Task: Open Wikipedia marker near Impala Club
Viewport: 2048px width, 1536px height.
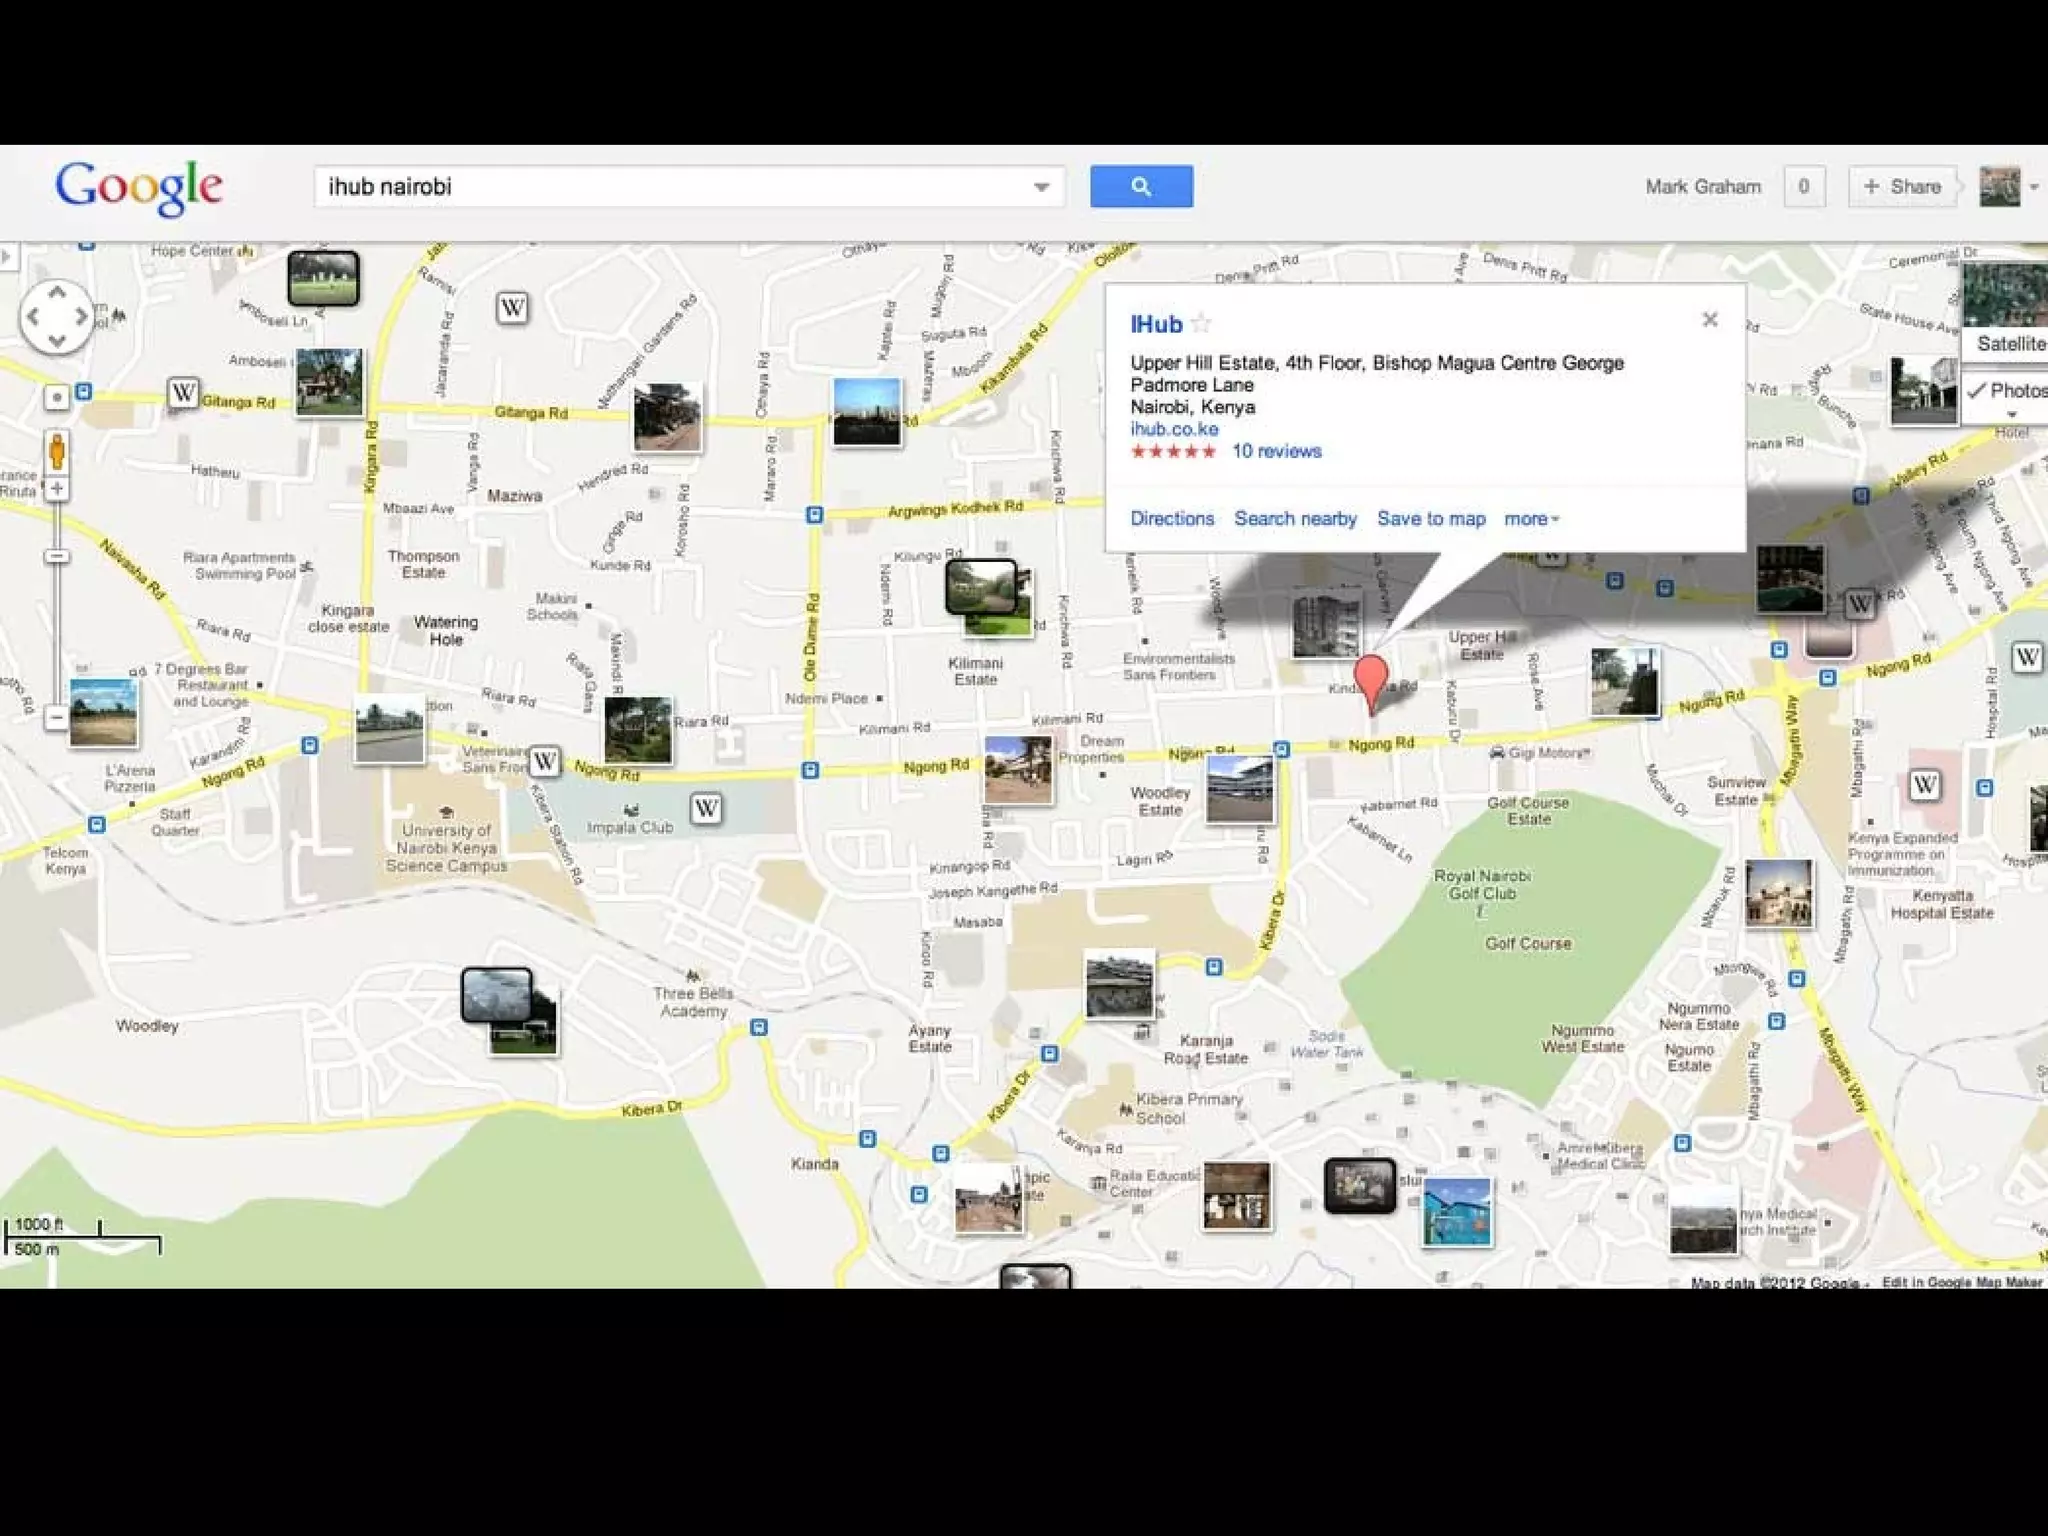Action: tap(706, 808)
